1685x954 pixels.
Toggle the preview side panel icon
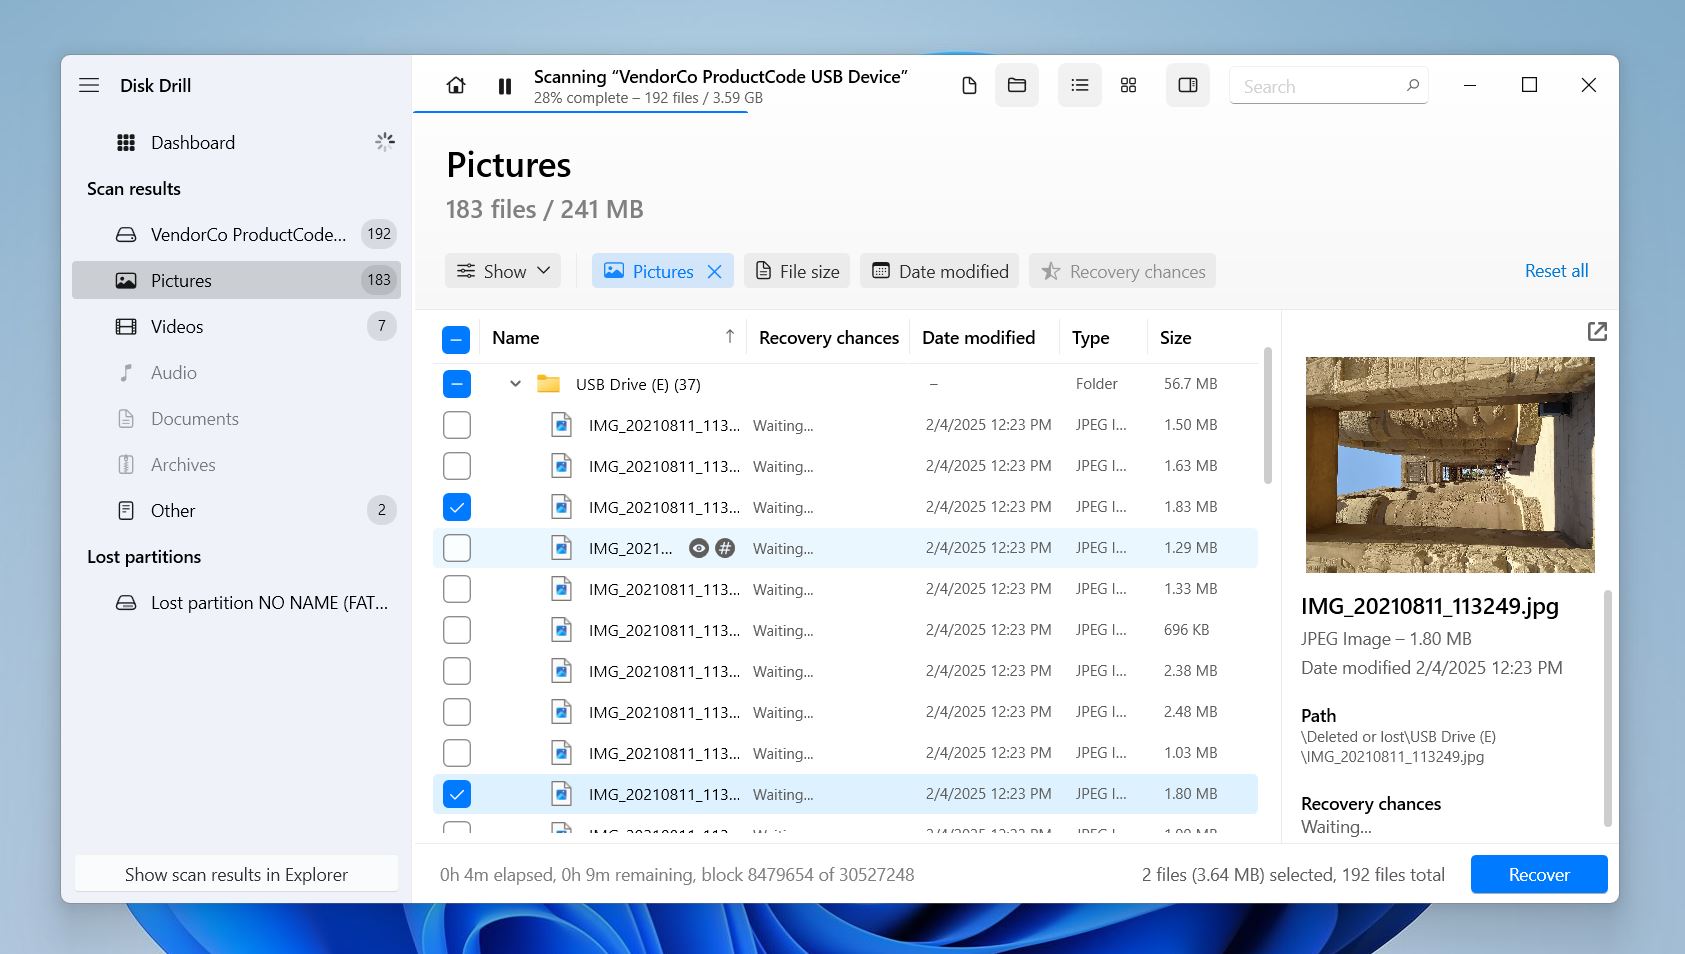click(1188, 85)
